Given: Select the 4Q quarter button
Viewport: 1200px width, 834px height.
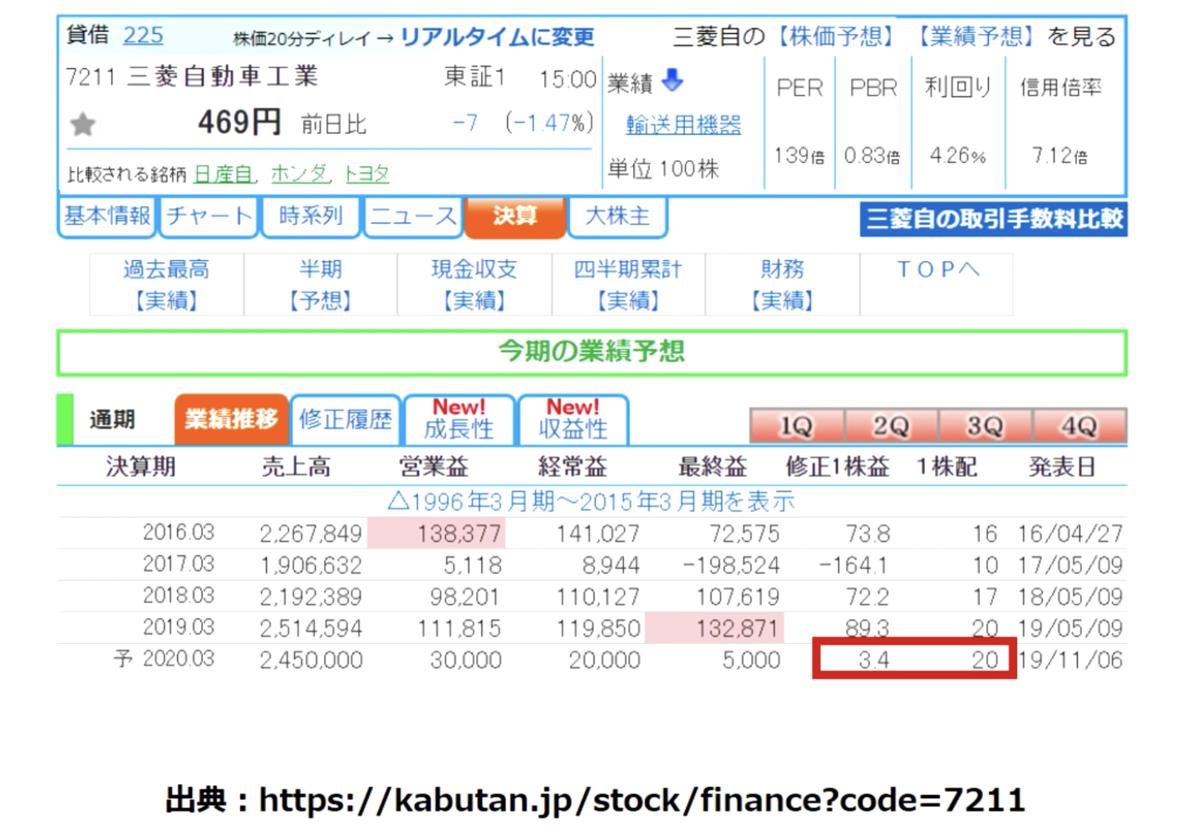Looking at the screenshot, I should (x=1079, y=426).
